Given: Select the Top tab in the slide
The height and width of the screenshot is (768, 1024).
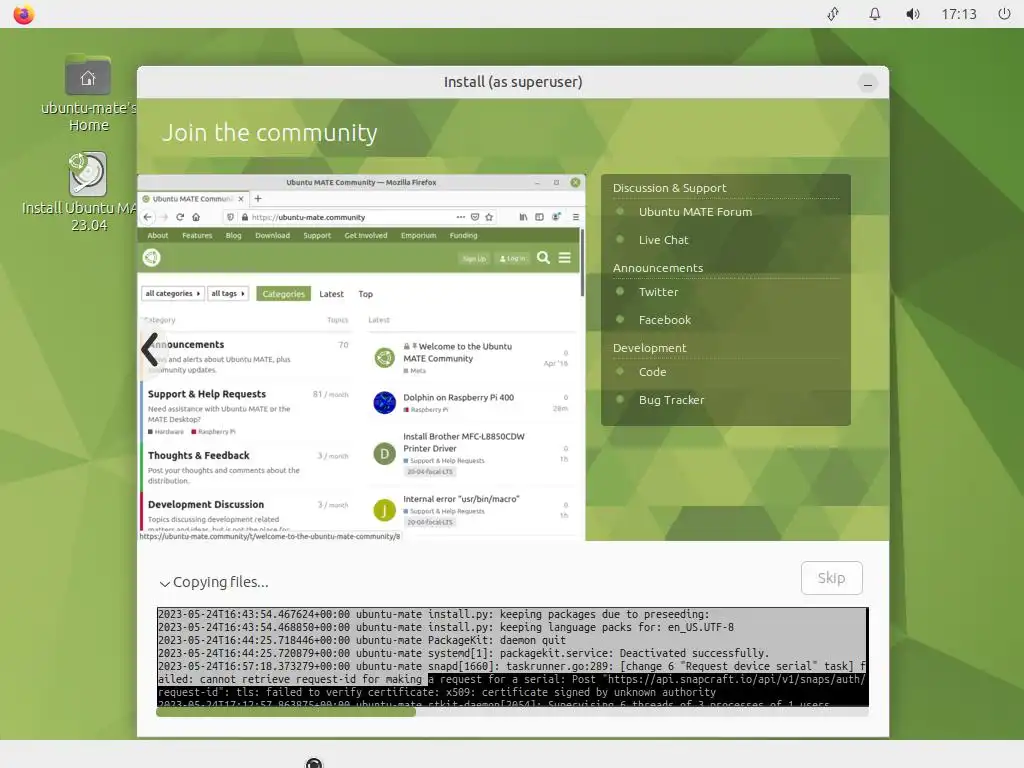Looking at the screenshot, I should pyautogui.click(x=366, y=294).
